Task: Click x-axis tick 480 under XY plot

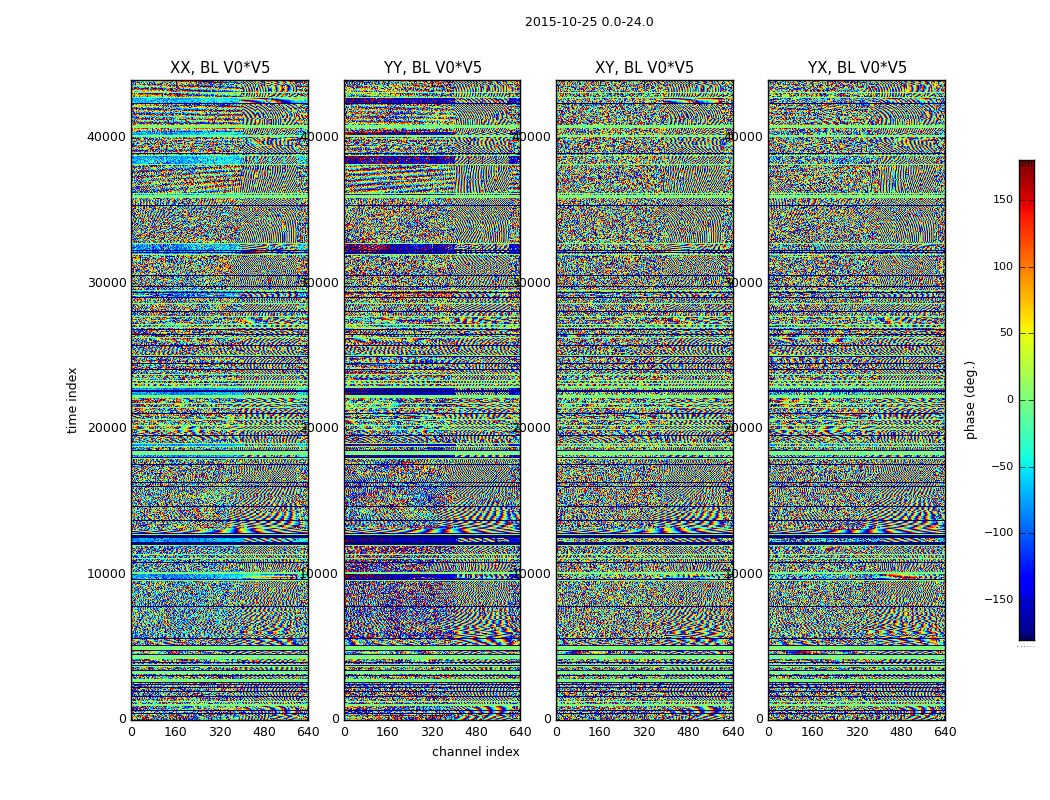Action: pos(688,732)
